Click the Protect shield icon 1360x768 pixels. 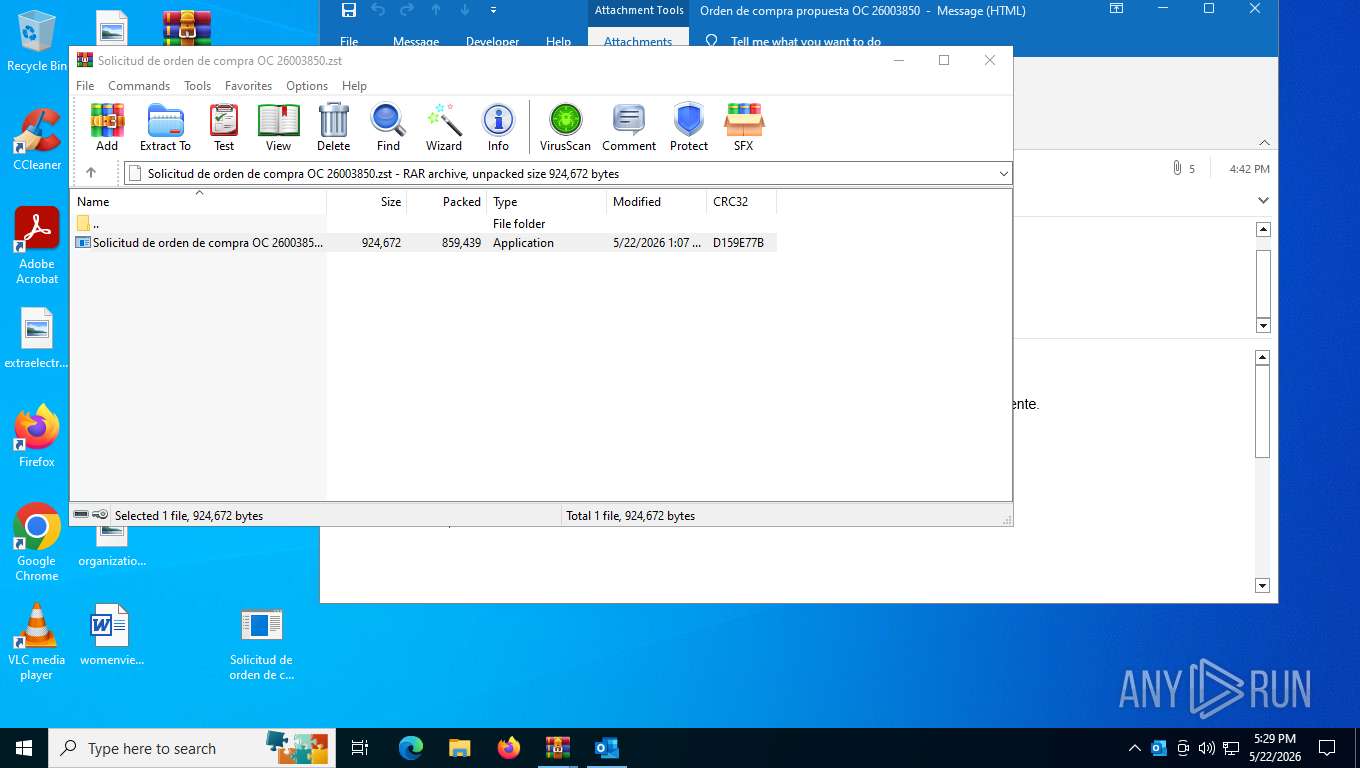point(689,127)
